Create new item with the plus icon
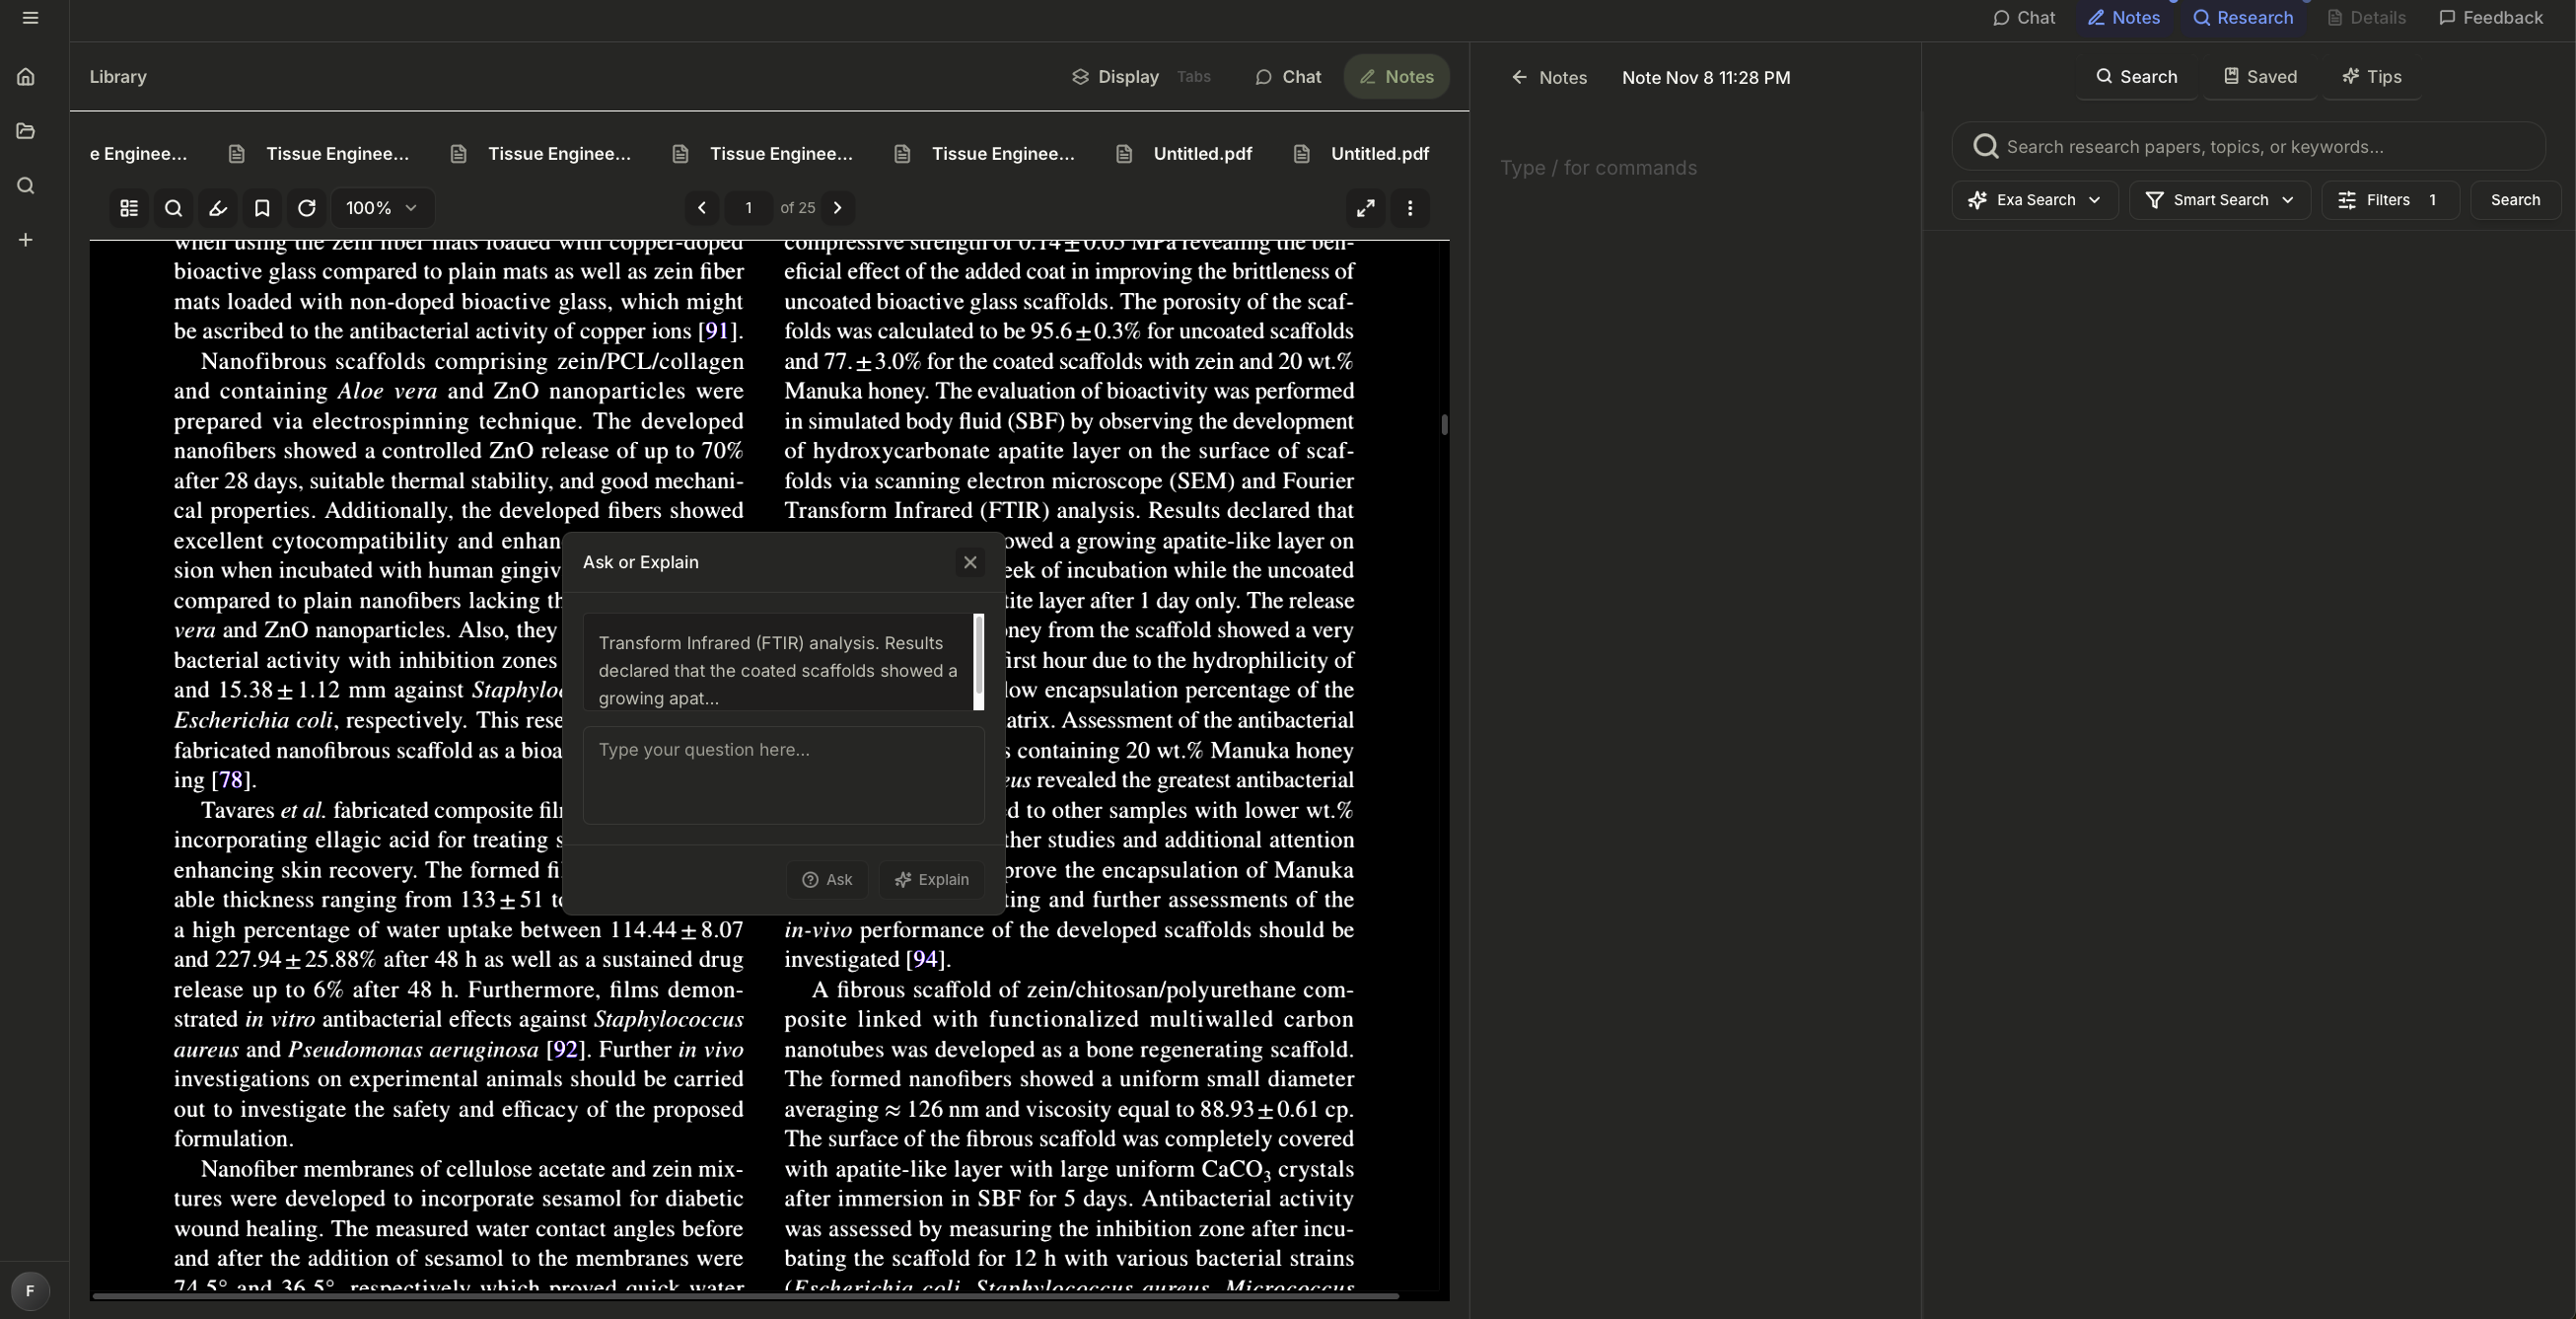The image size is (2576, 1319). pyautogui.click(x=25, y=239)
